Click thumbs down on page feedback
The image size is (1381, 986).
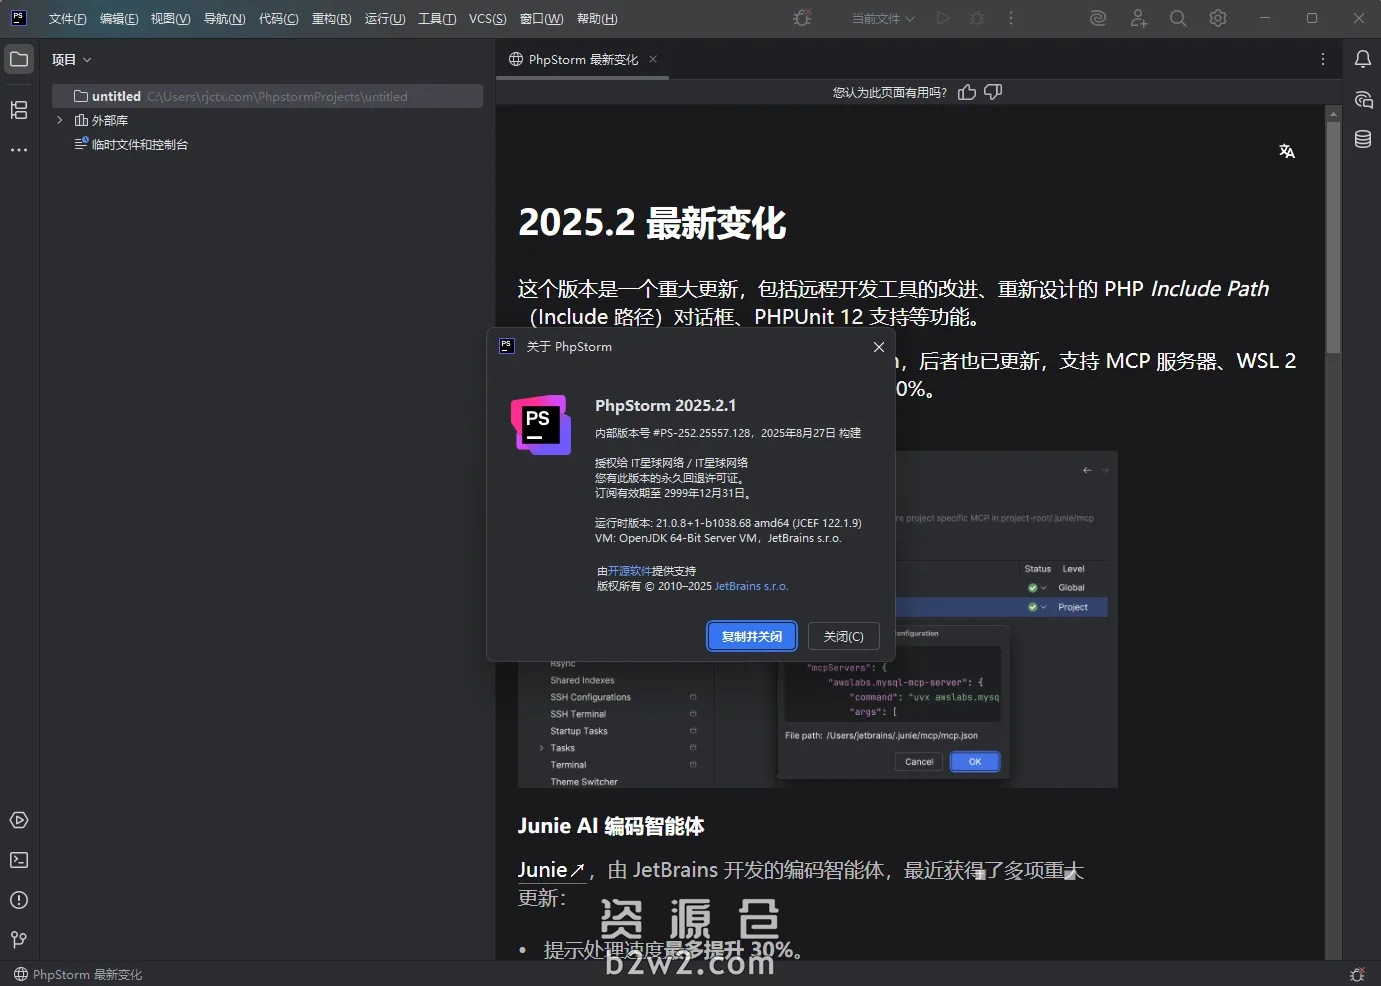pos(992,92)
